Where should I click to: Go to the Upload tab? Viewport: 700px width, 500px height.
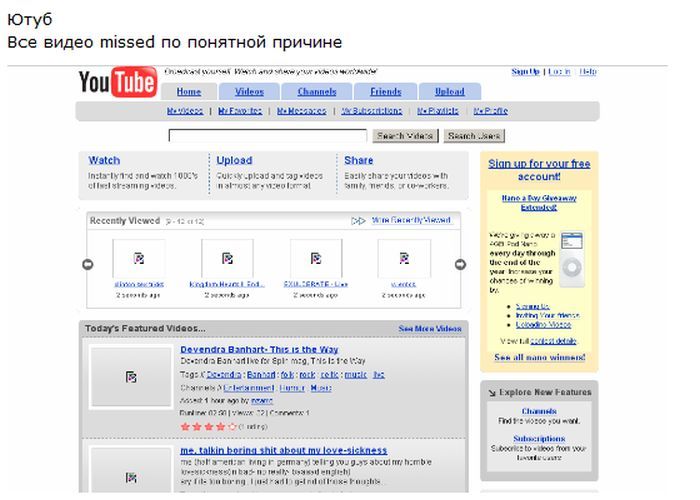[x=449, y=92]
